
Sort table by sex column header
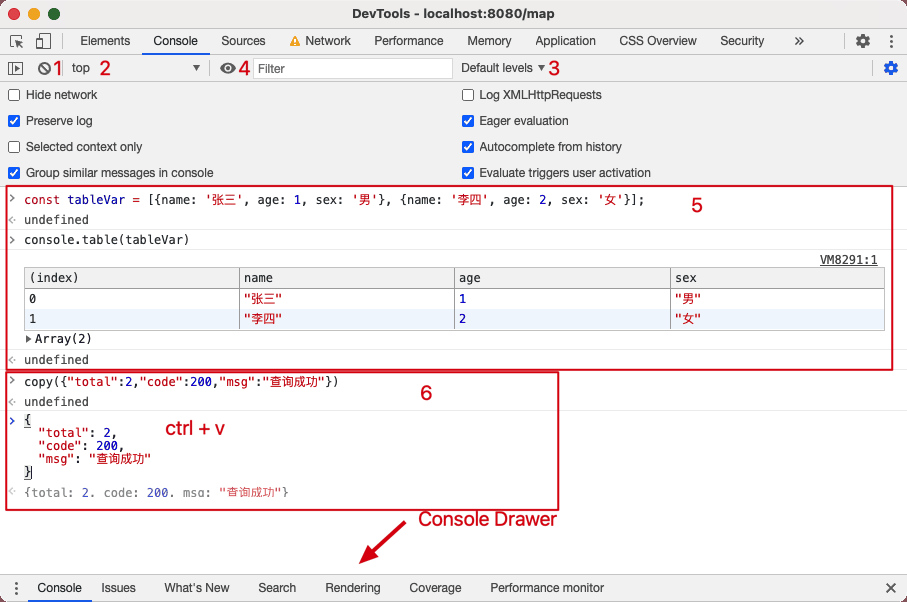[777, 278]
